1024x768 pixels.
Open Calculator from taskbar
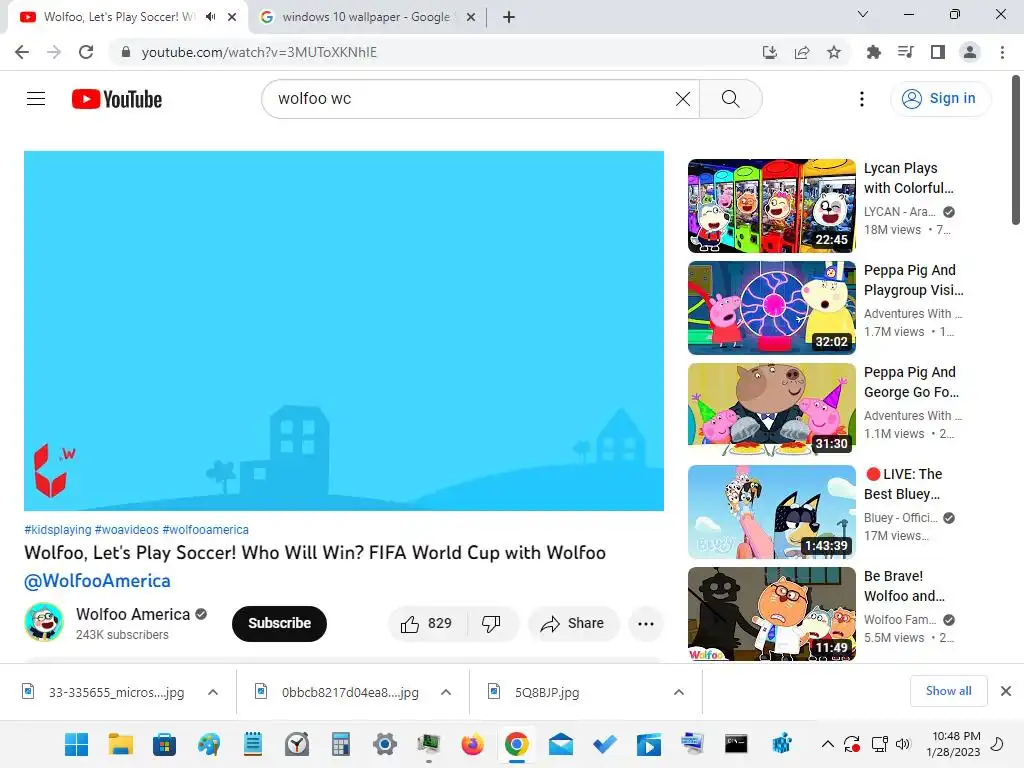click(340, 744)
